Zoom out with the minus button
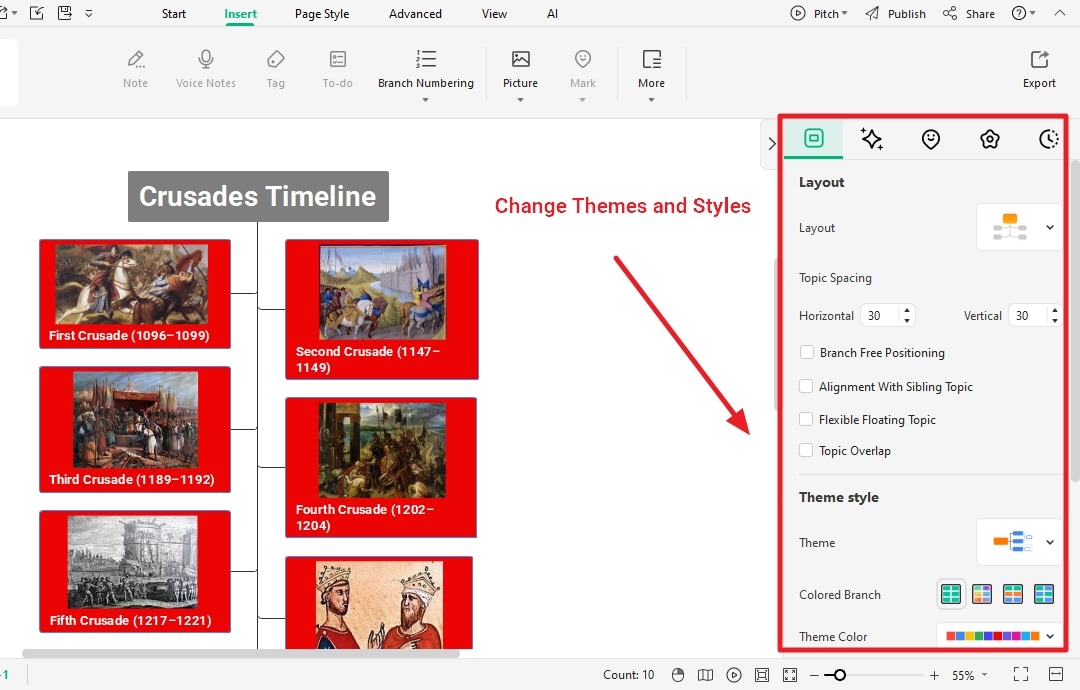The image size is (1080, 690). pos(814,676)
